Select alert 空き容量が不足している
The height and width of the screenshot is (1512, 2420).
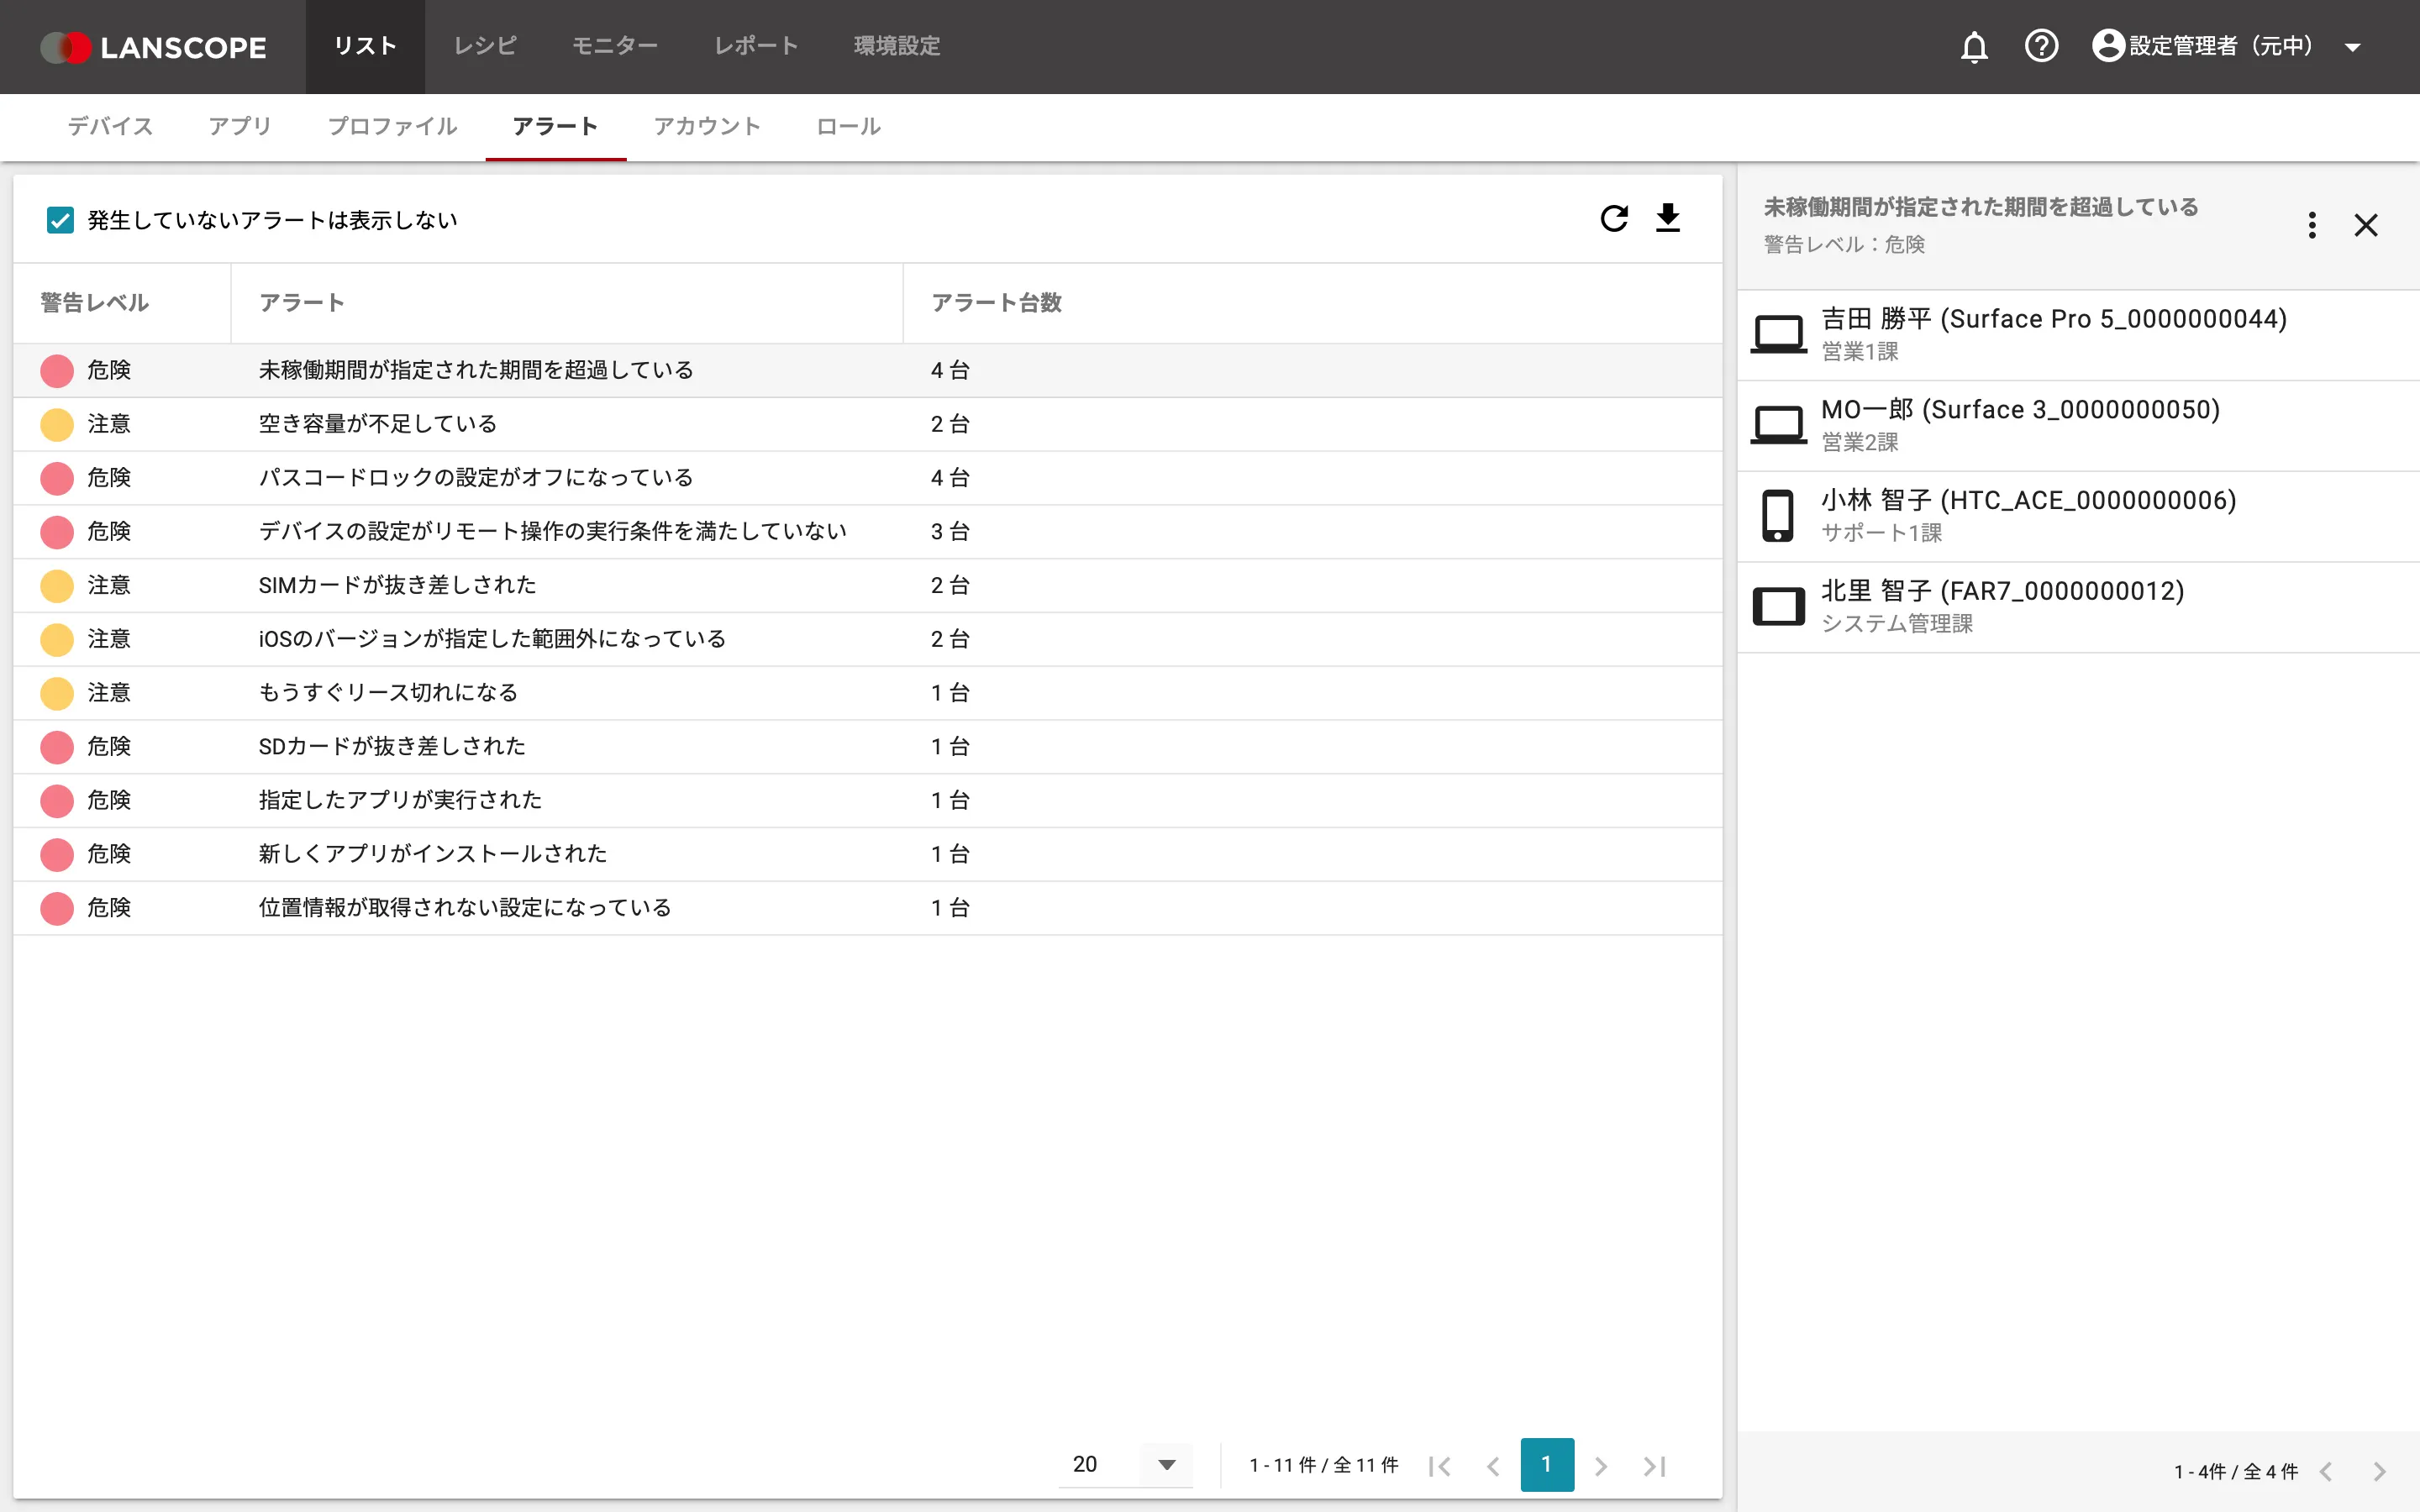pos(867,425)
